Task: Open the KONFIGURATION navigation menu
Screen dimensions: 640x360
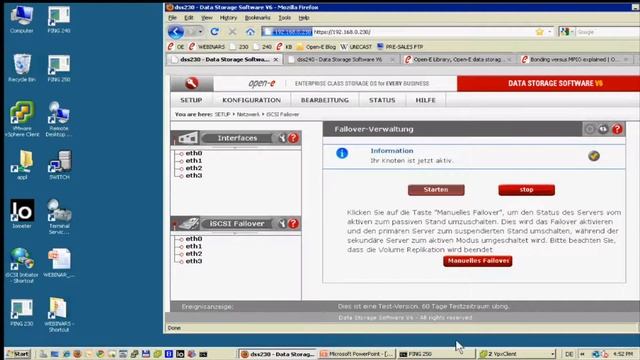Action: (x=251, y=100)
